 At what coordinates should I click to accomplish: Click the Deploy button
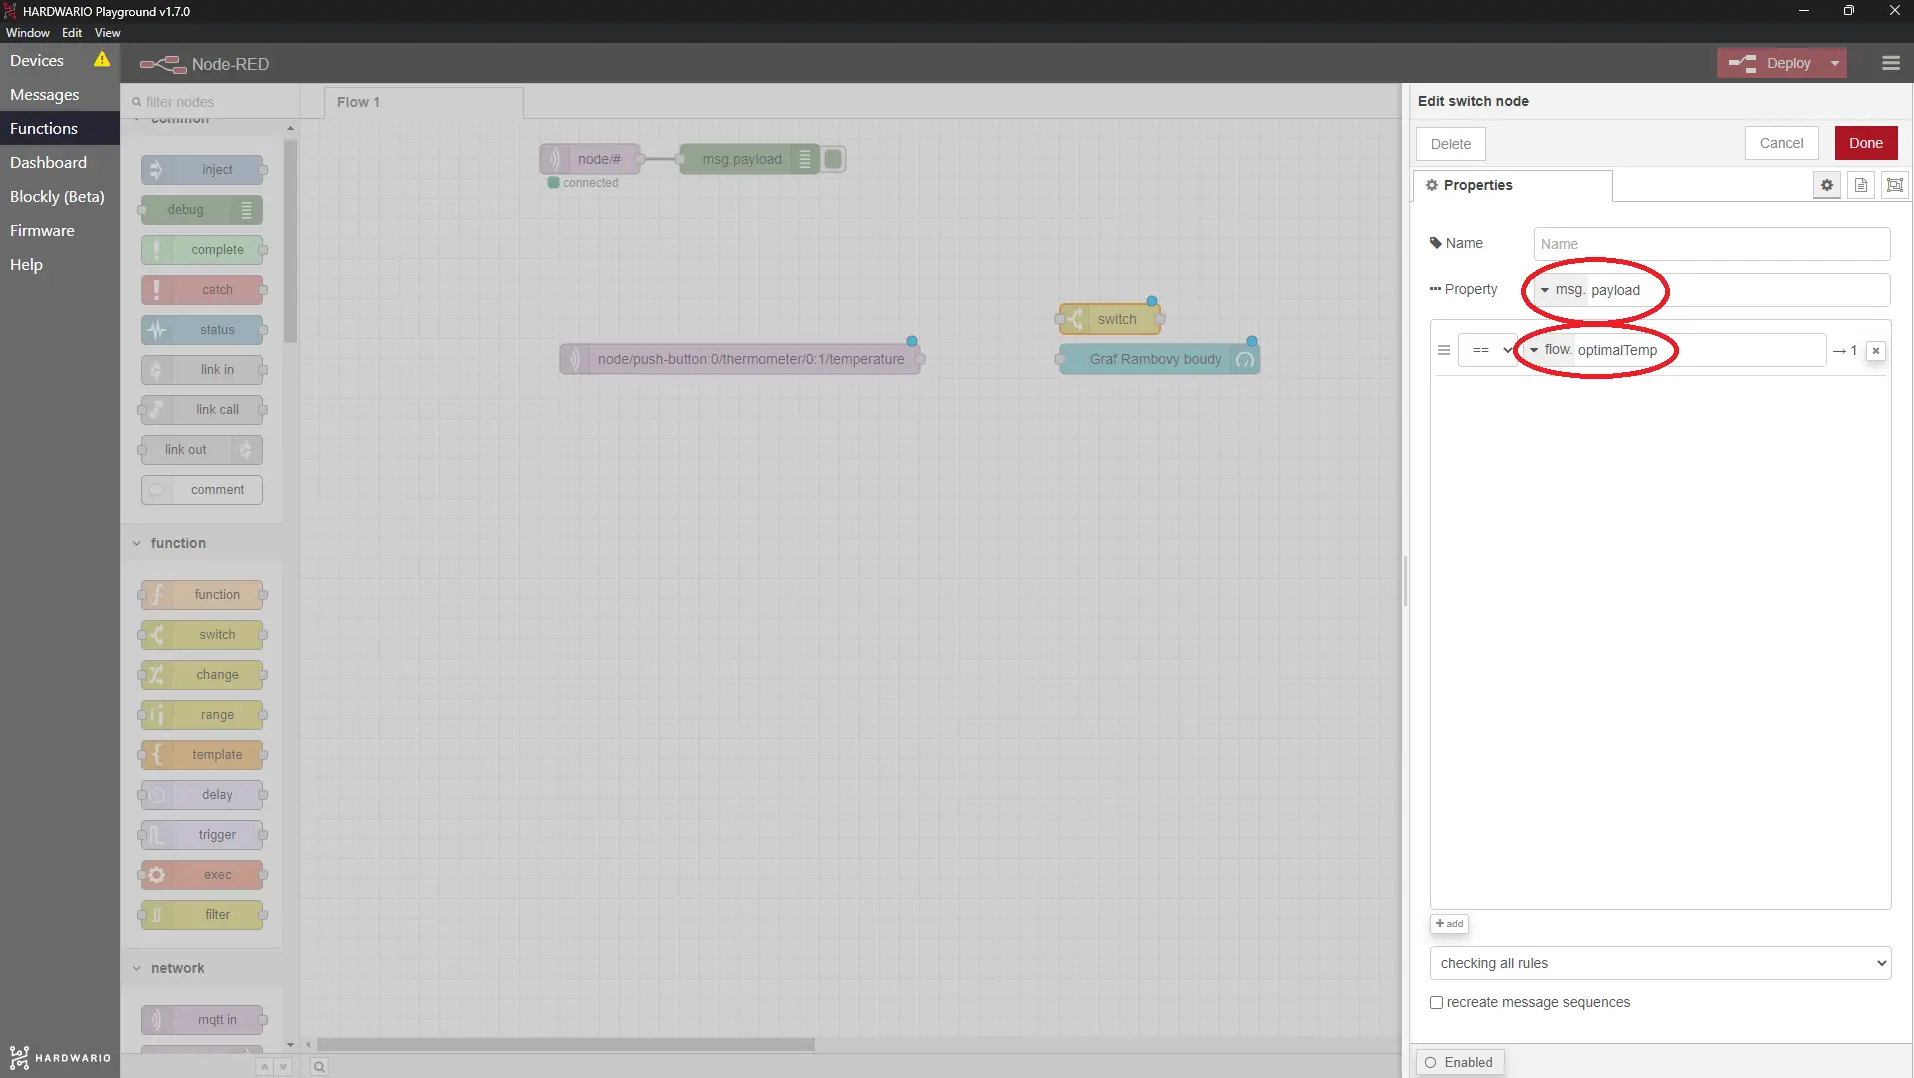[x=1770, y=63]
